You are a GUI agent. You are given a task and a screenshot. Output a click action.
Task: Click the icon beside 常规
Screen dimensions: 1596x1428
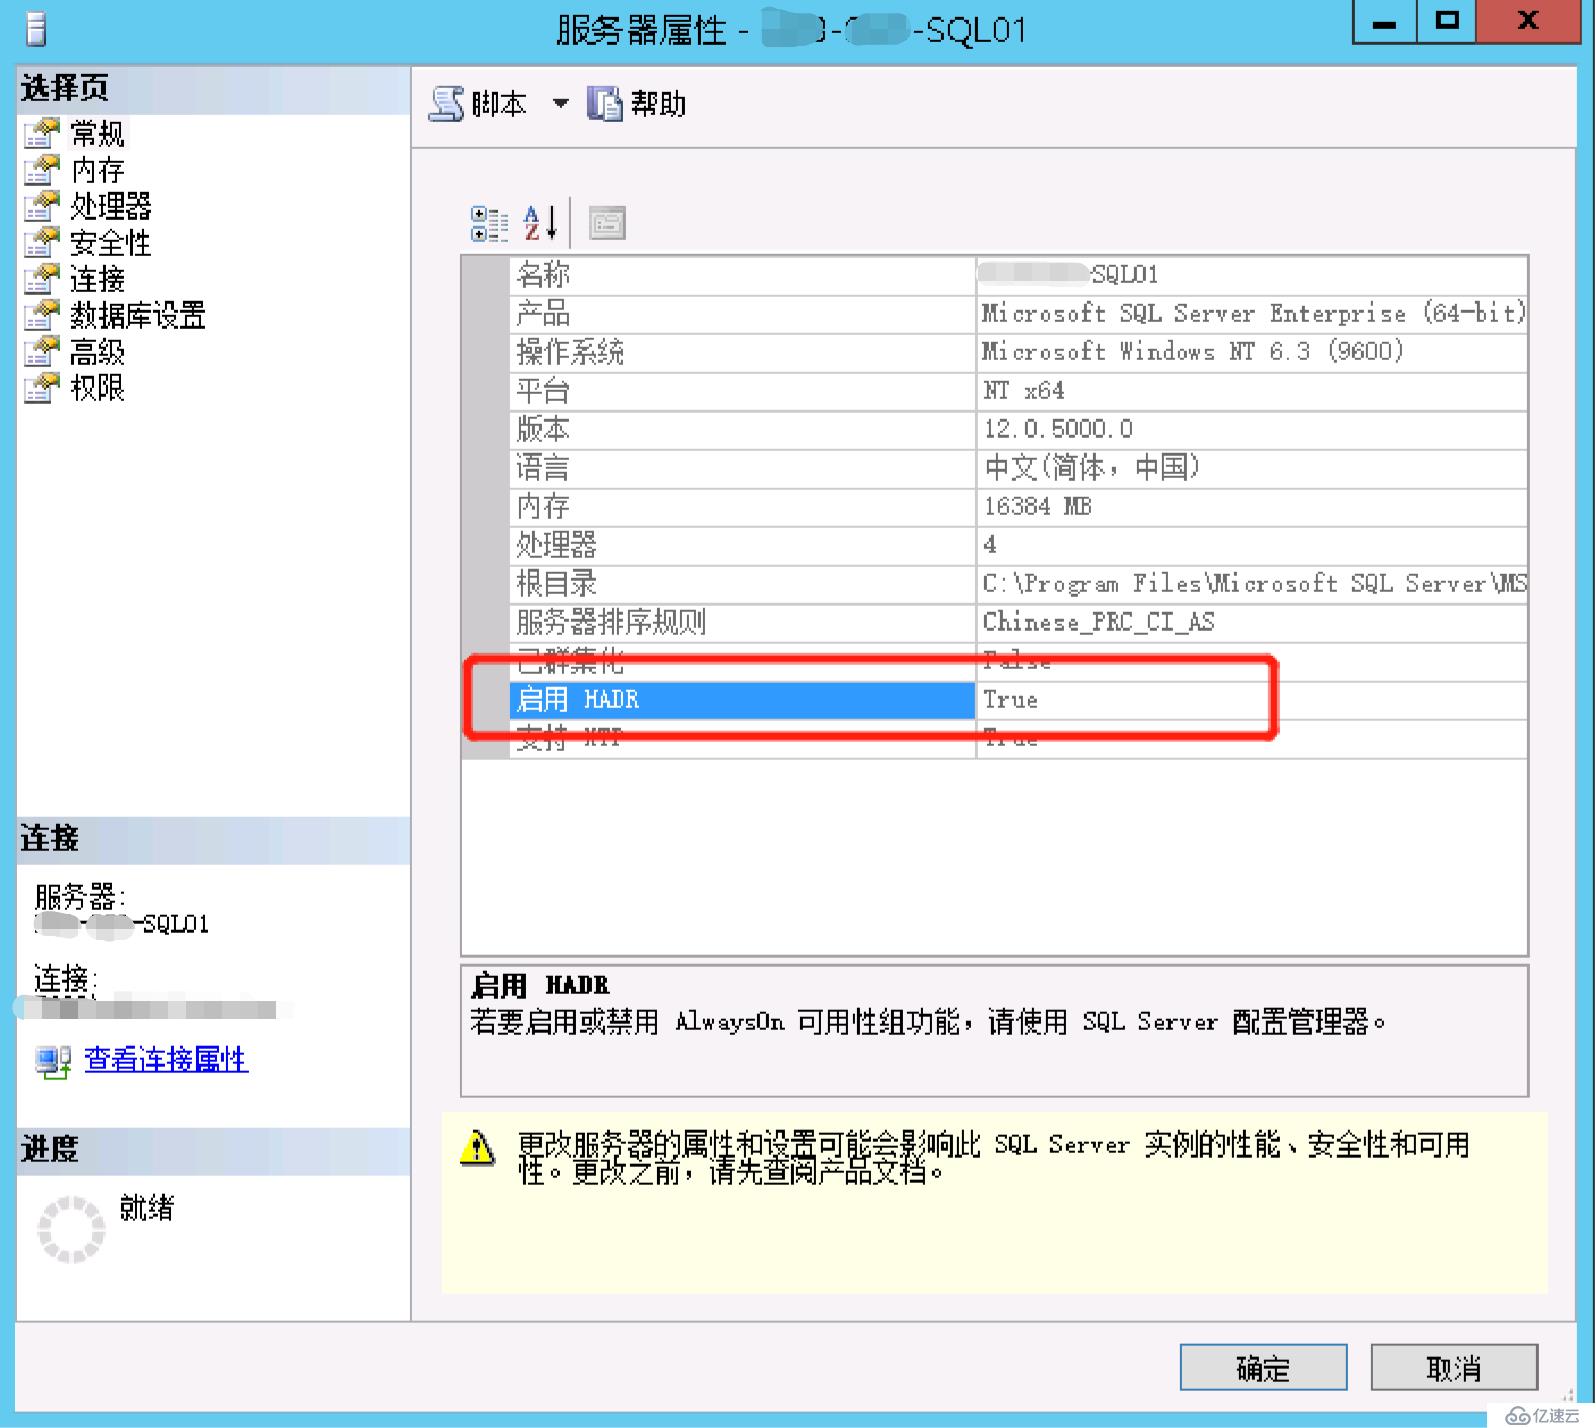[x=42, y=133]
